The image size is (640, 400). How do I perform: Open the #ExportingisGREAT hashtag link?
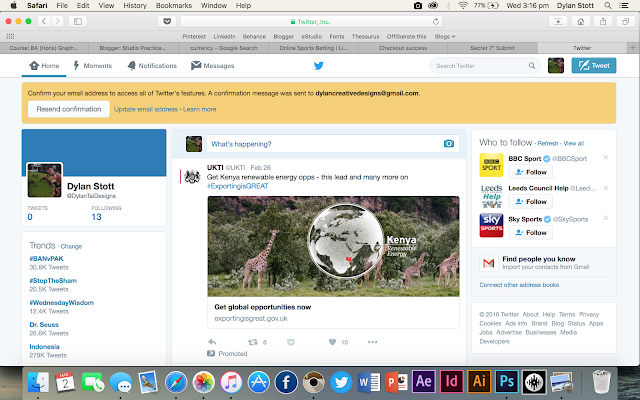pos(238,186)
